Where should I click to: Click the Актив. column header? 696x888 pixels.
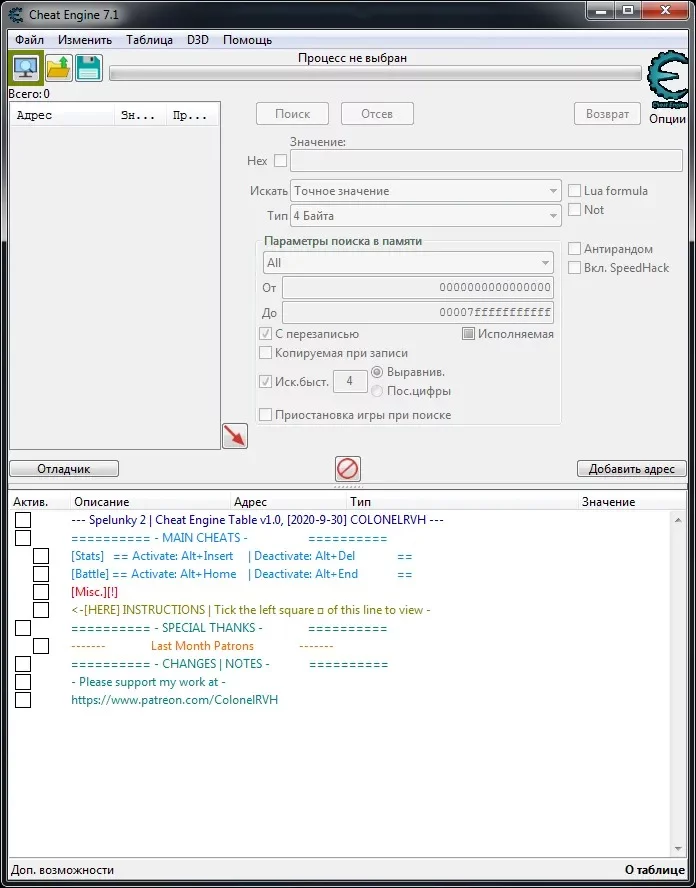point(40,502)
